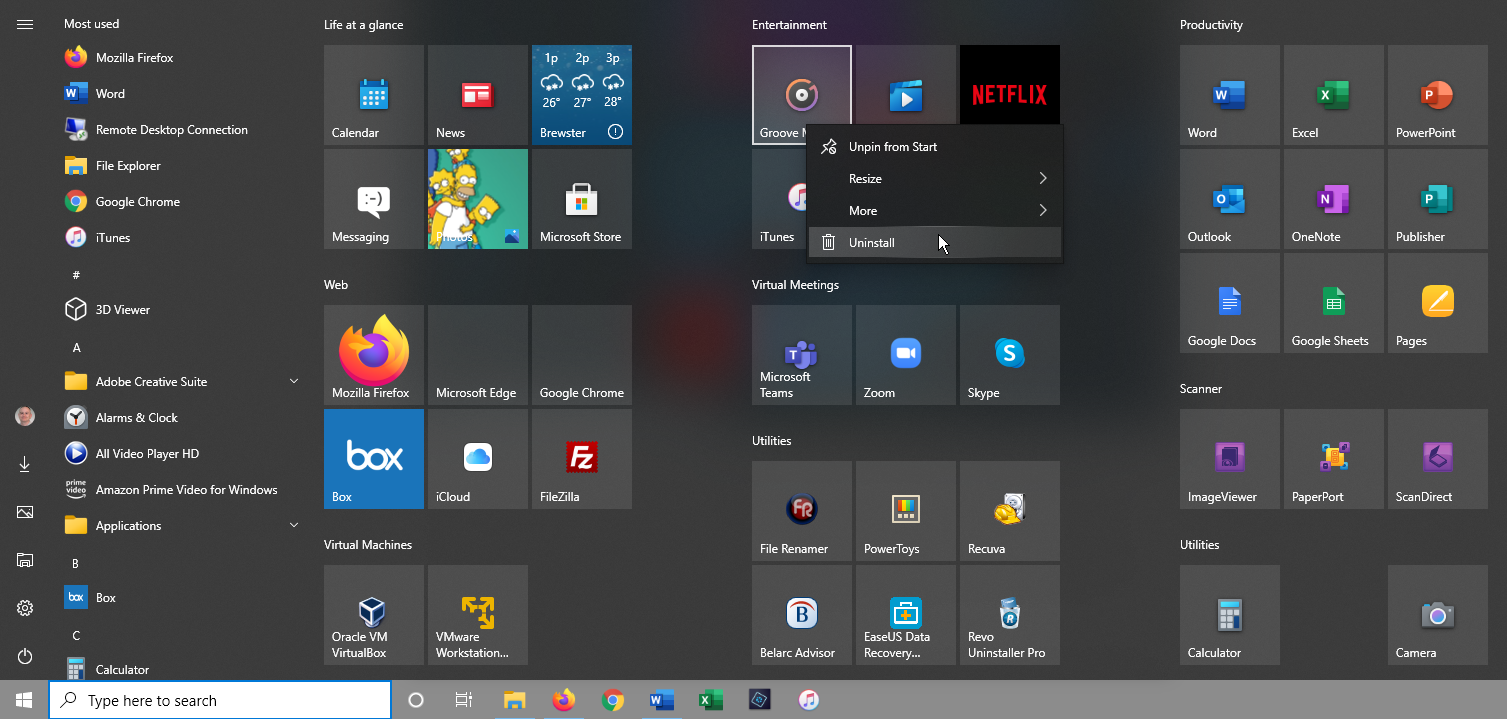This screenshot has width=1507, height=719.
Task: Open the Photos tile with Simpsons image
Action: point(478,199)
